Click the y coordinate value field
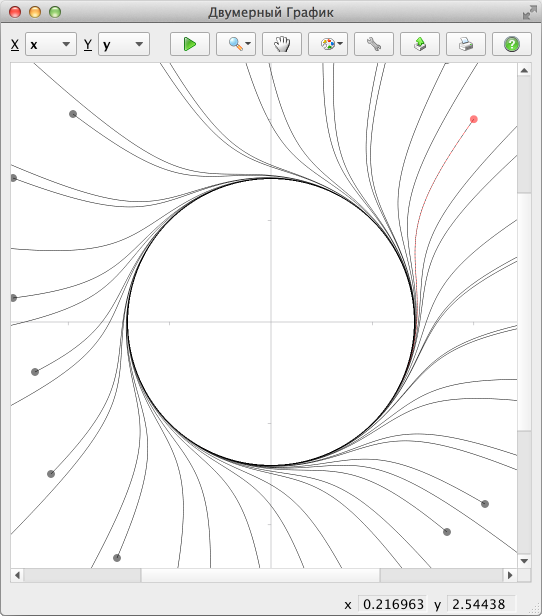The image size is (542, 616). coord(481,604)
